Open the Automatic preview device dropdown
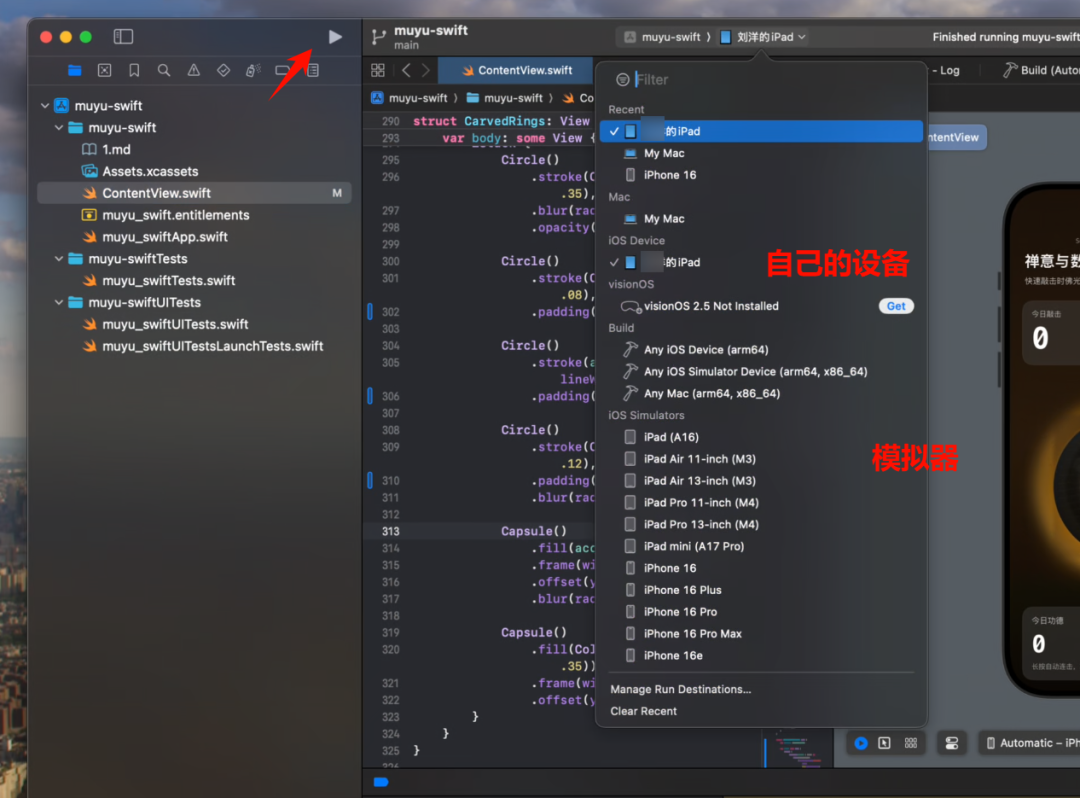The height and width of the screenshot is (798, 1080). pyautogui.click(x=1032, y=743)
